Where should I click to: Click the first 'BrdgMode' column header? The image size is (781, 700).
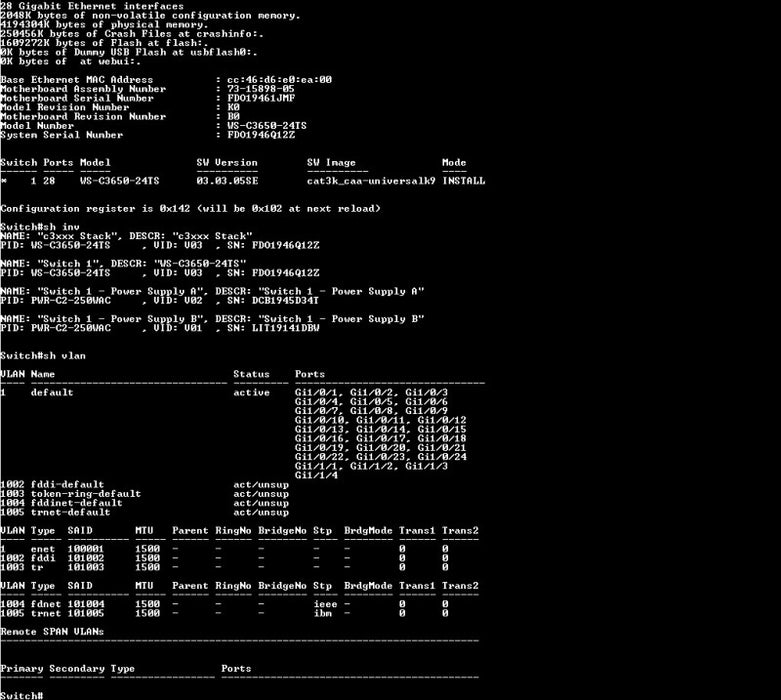(368, 531)
